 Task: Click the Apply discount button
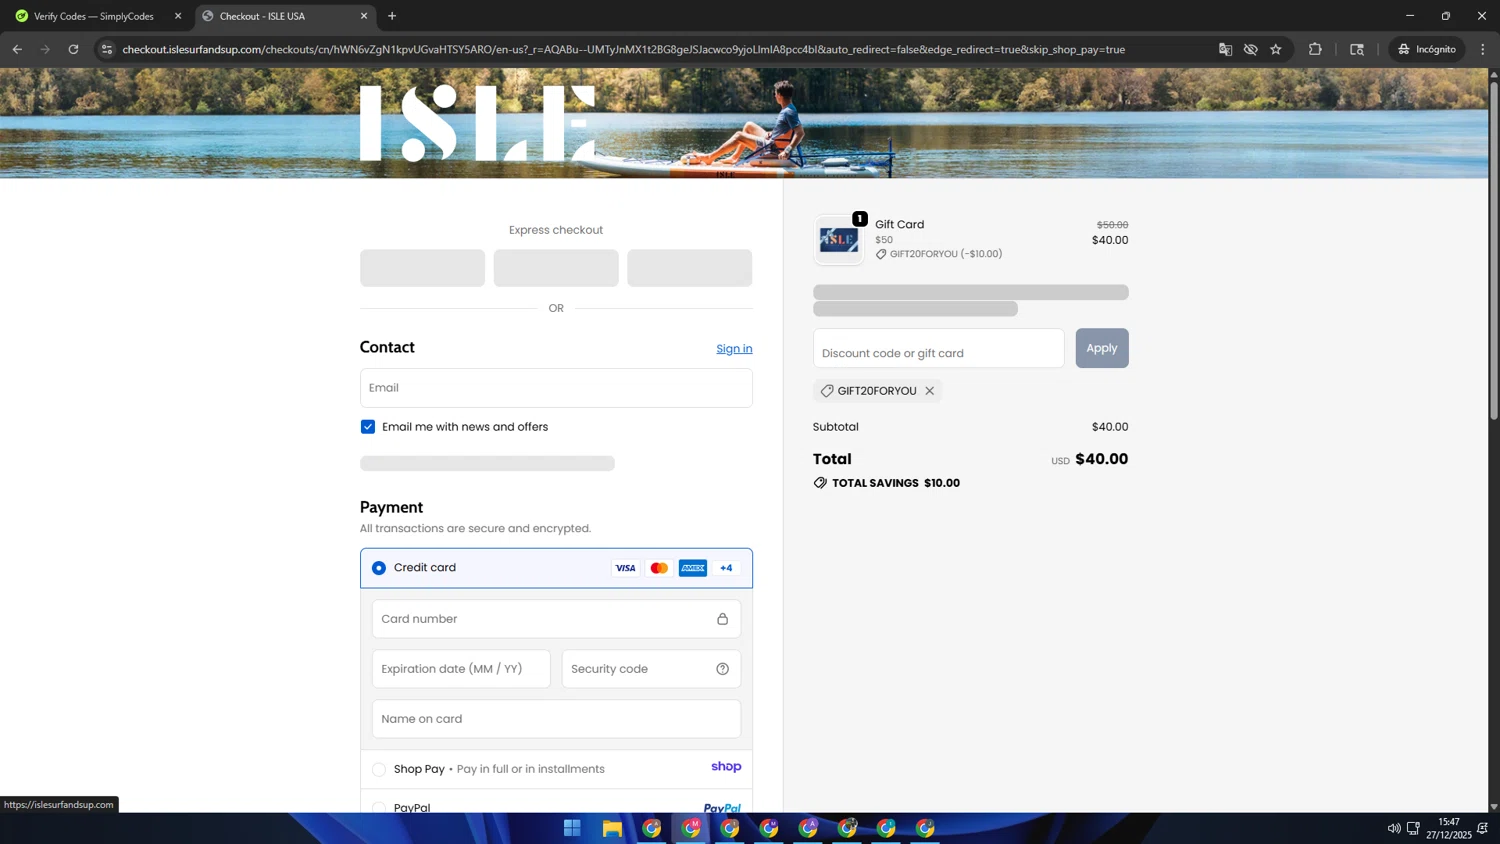coord(1101,348)
